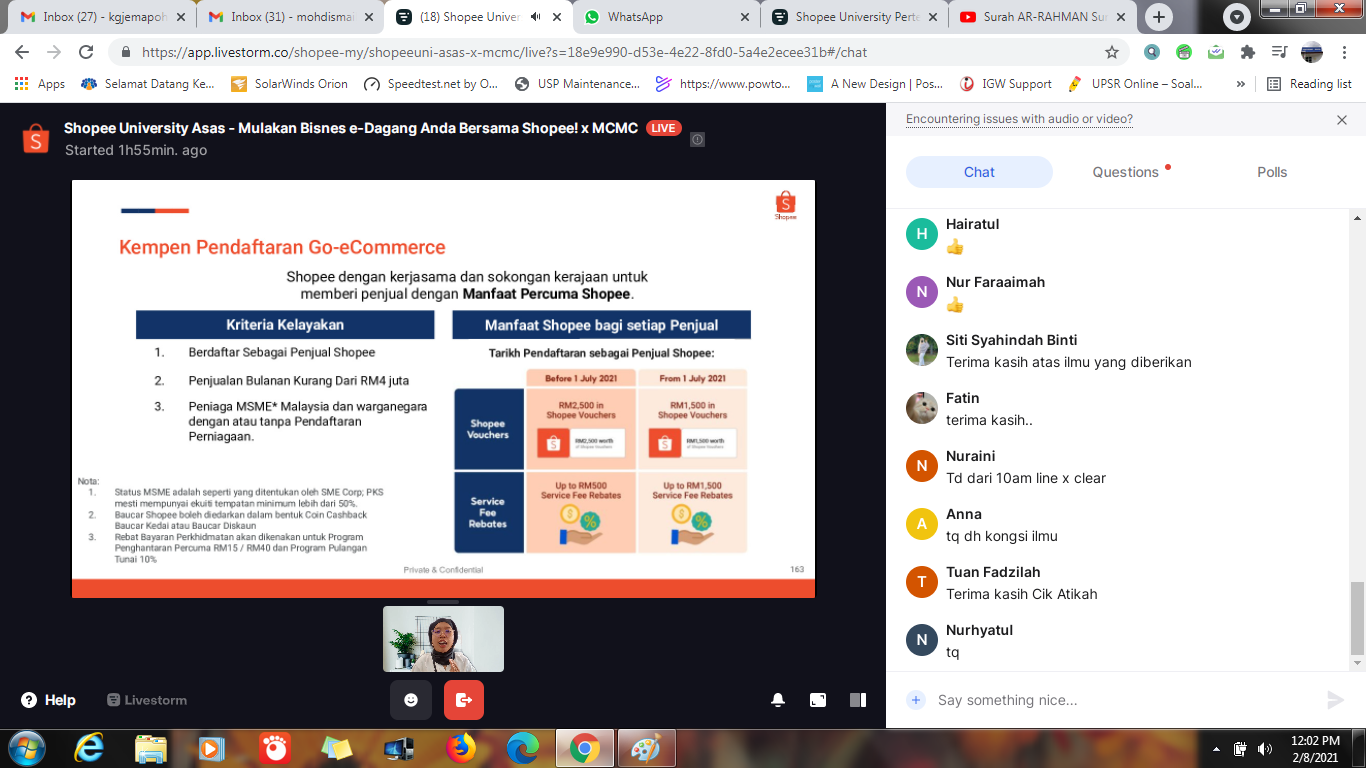Click the red leave room button
1366x768 pixels.
pyautogui.click(x=464, y=700)
